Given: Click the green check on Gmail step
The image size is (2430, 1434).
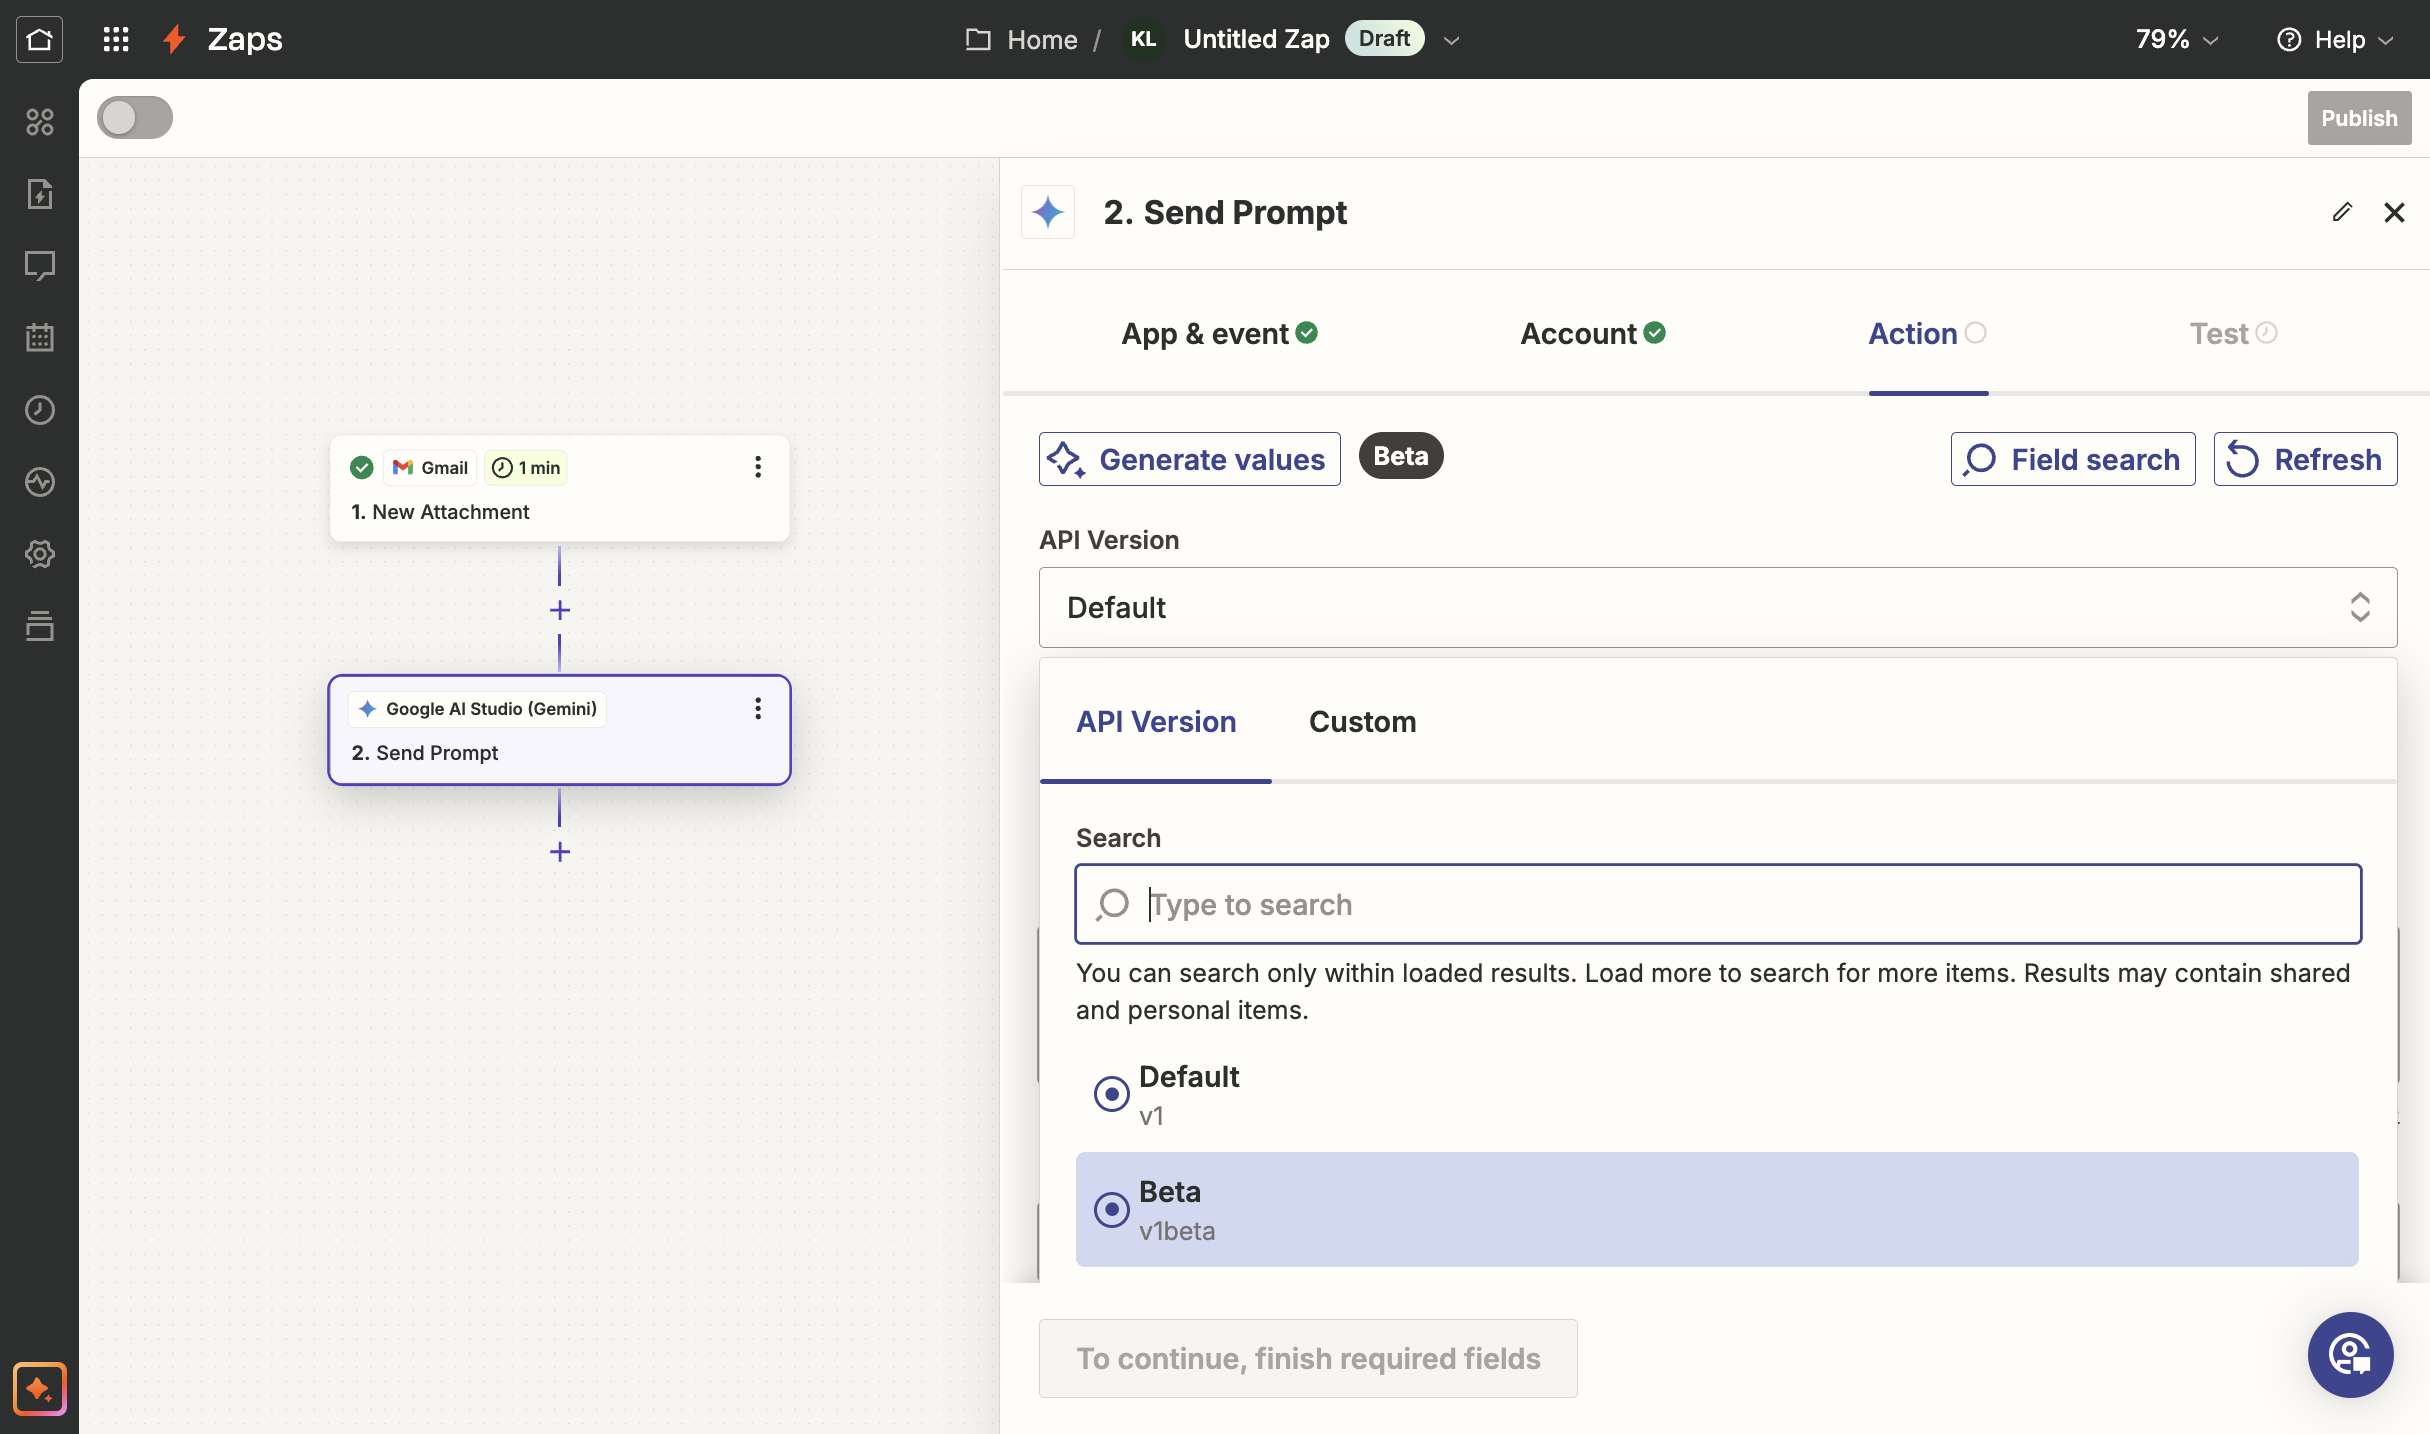Looking at the screenshot, I should click(x=362, y=467).
